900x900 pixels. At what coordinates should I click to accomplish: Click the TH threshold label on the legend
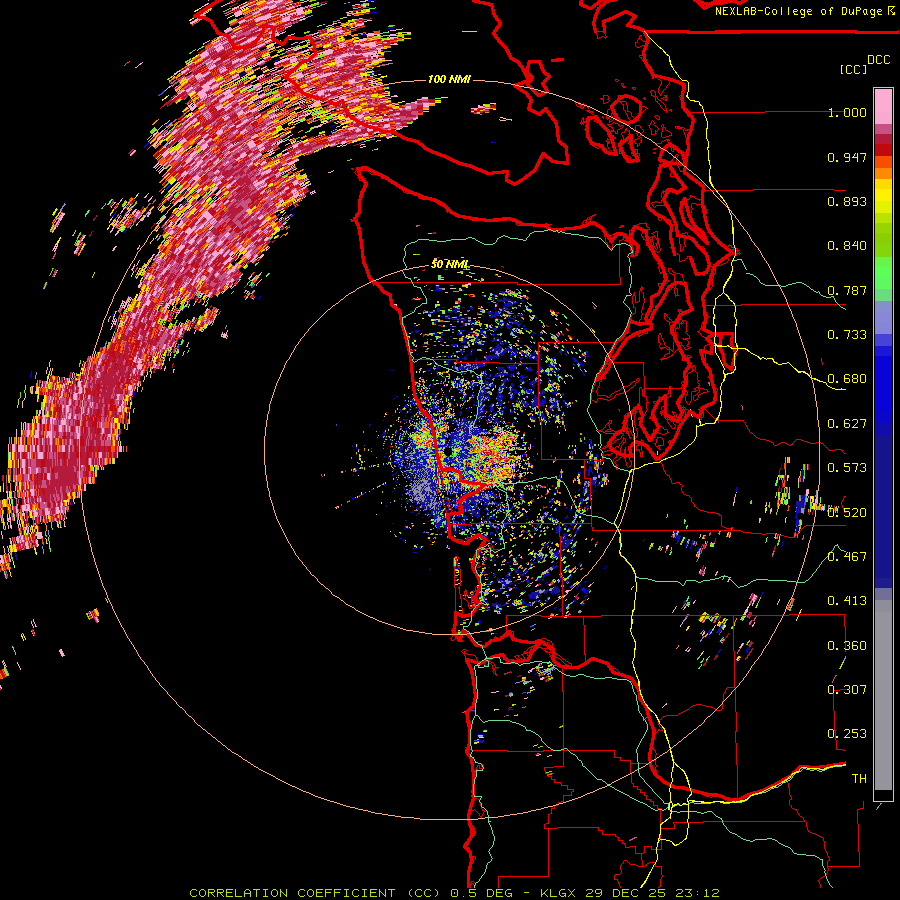click(859, 779)
